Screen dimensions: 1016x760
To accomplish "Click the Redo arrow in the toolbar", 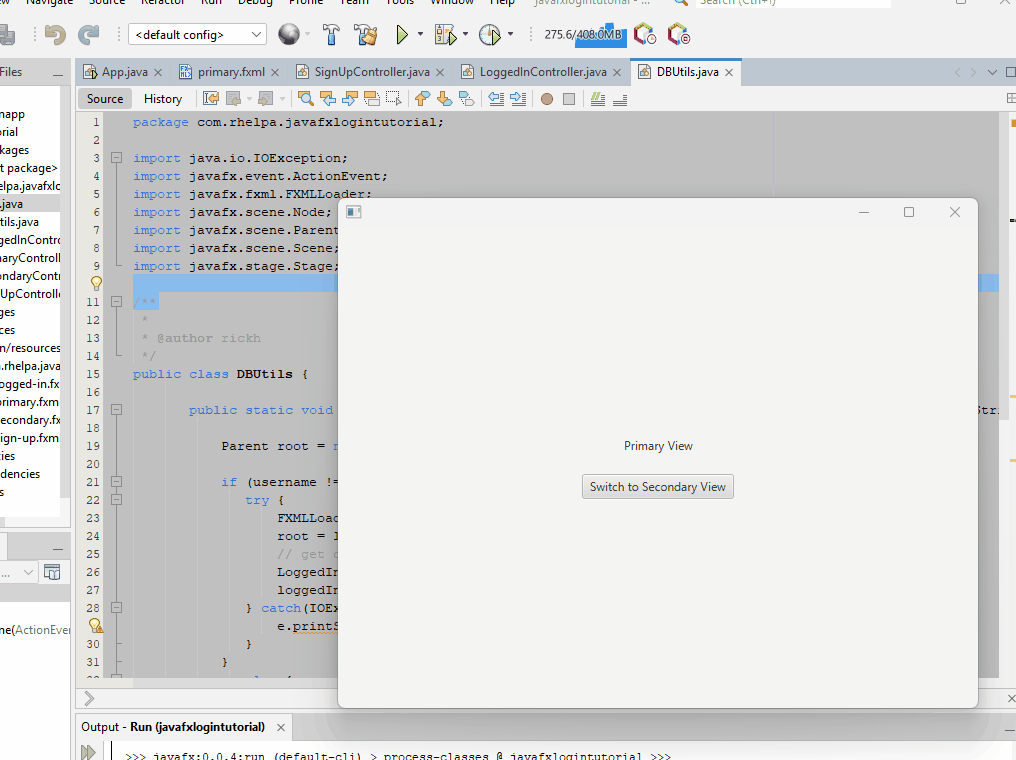I will (88, 34).
